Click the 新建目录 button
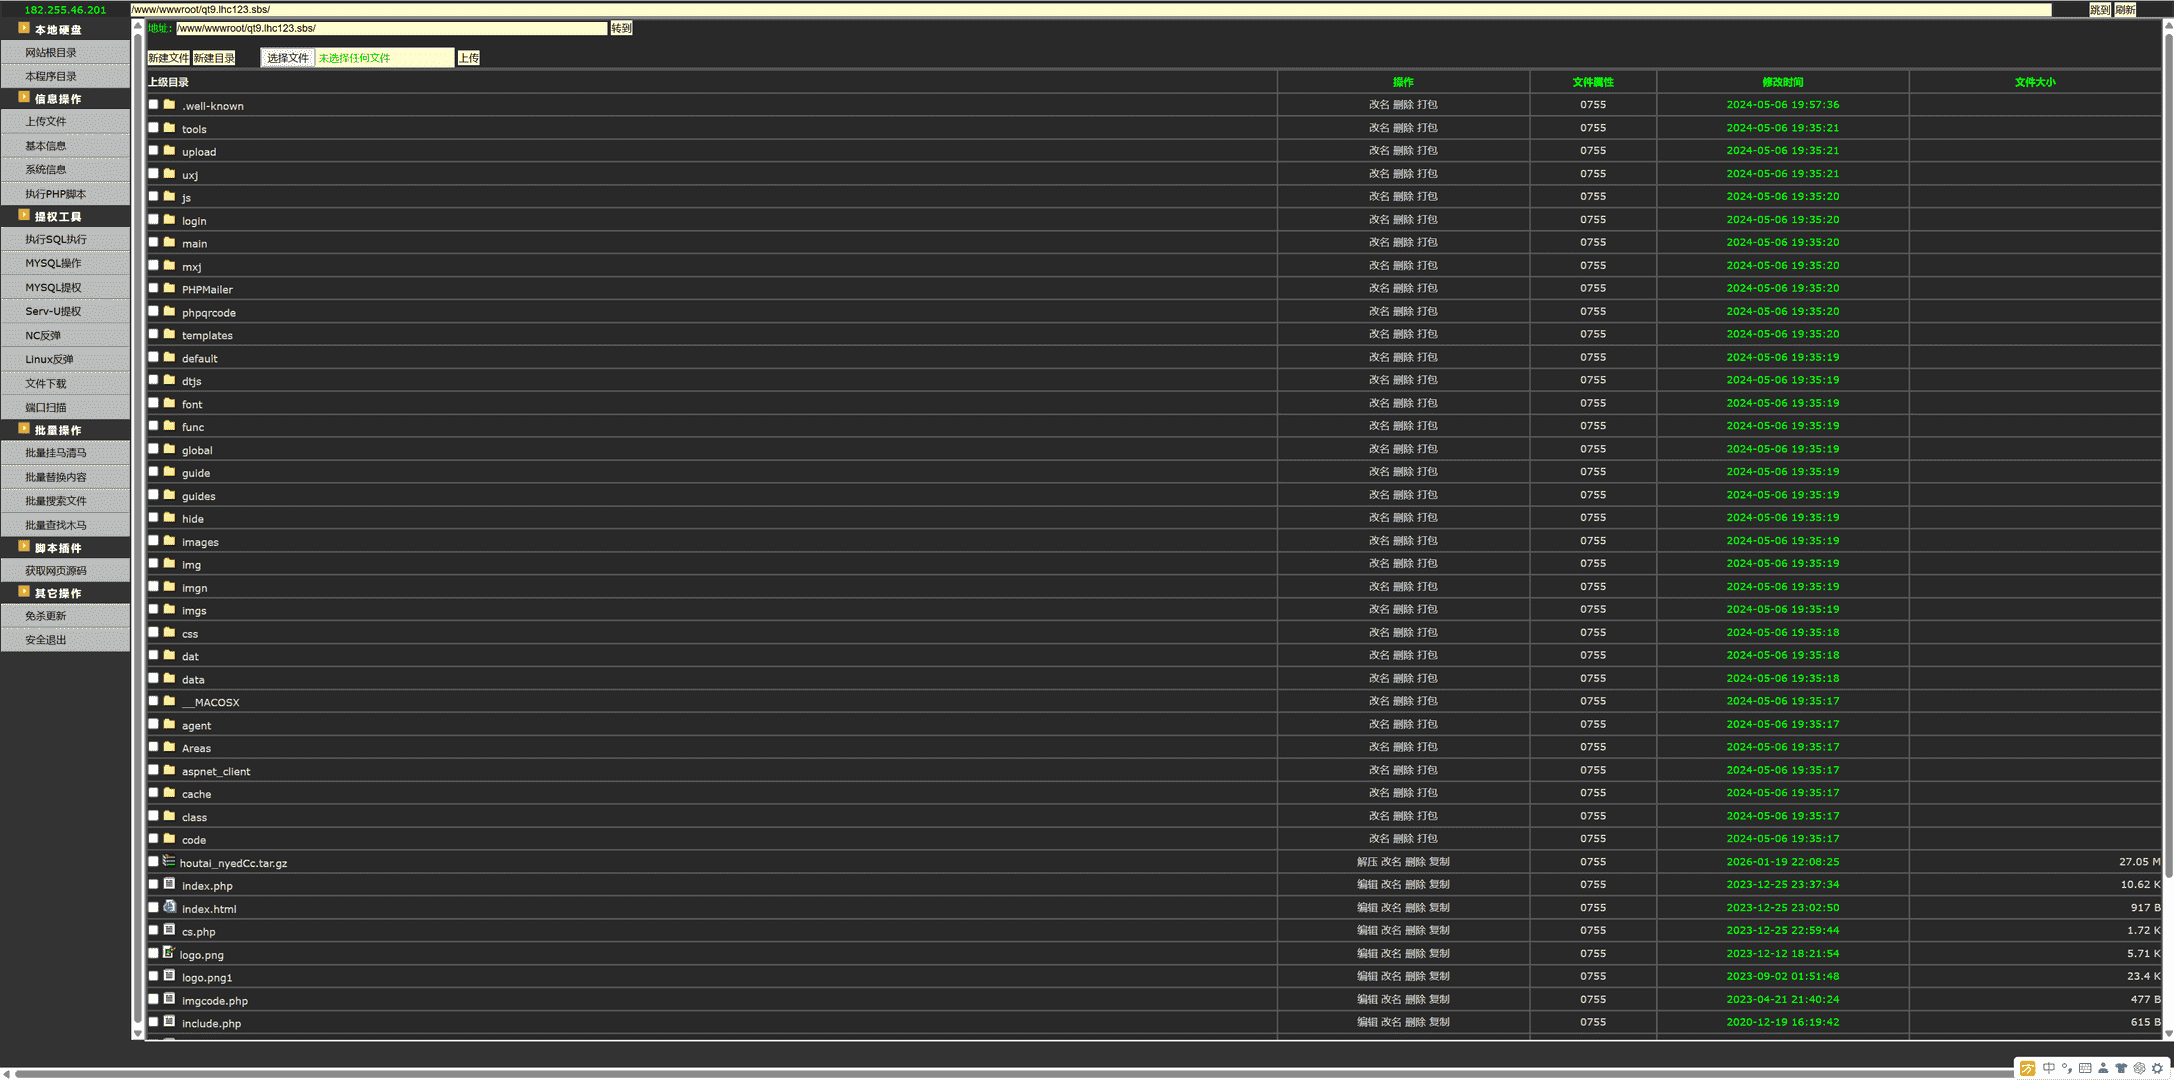This screenshot has height=1080, width=2174. [x=214, y=58]
